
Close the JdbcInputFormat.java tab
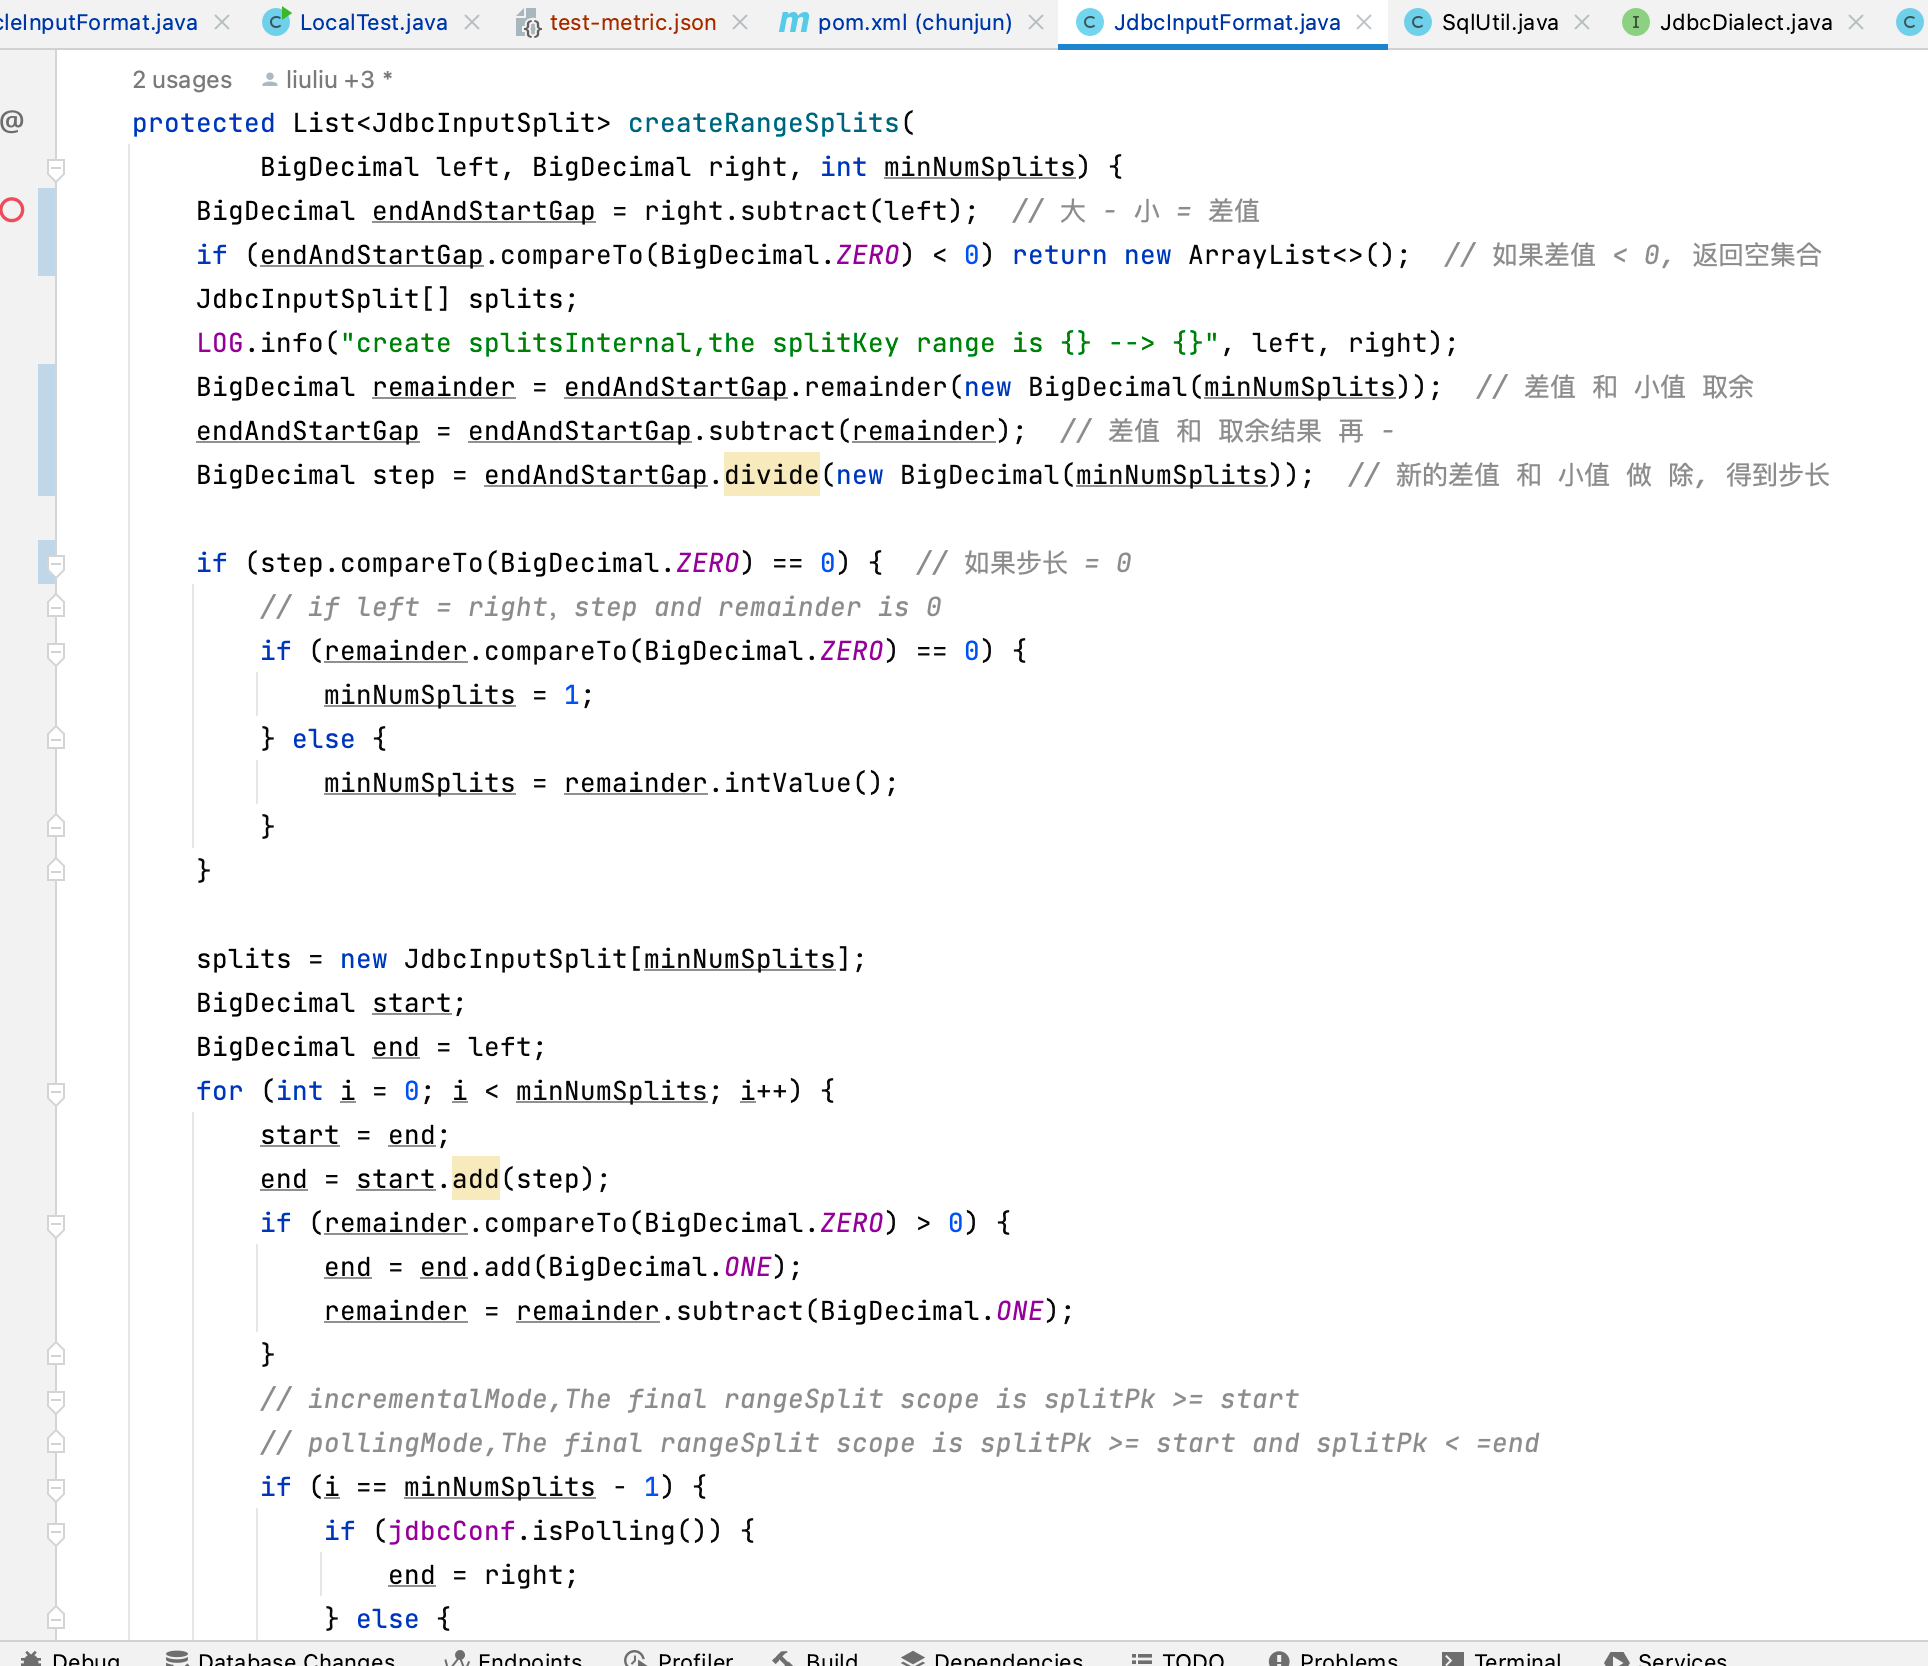click(1364, 22)
